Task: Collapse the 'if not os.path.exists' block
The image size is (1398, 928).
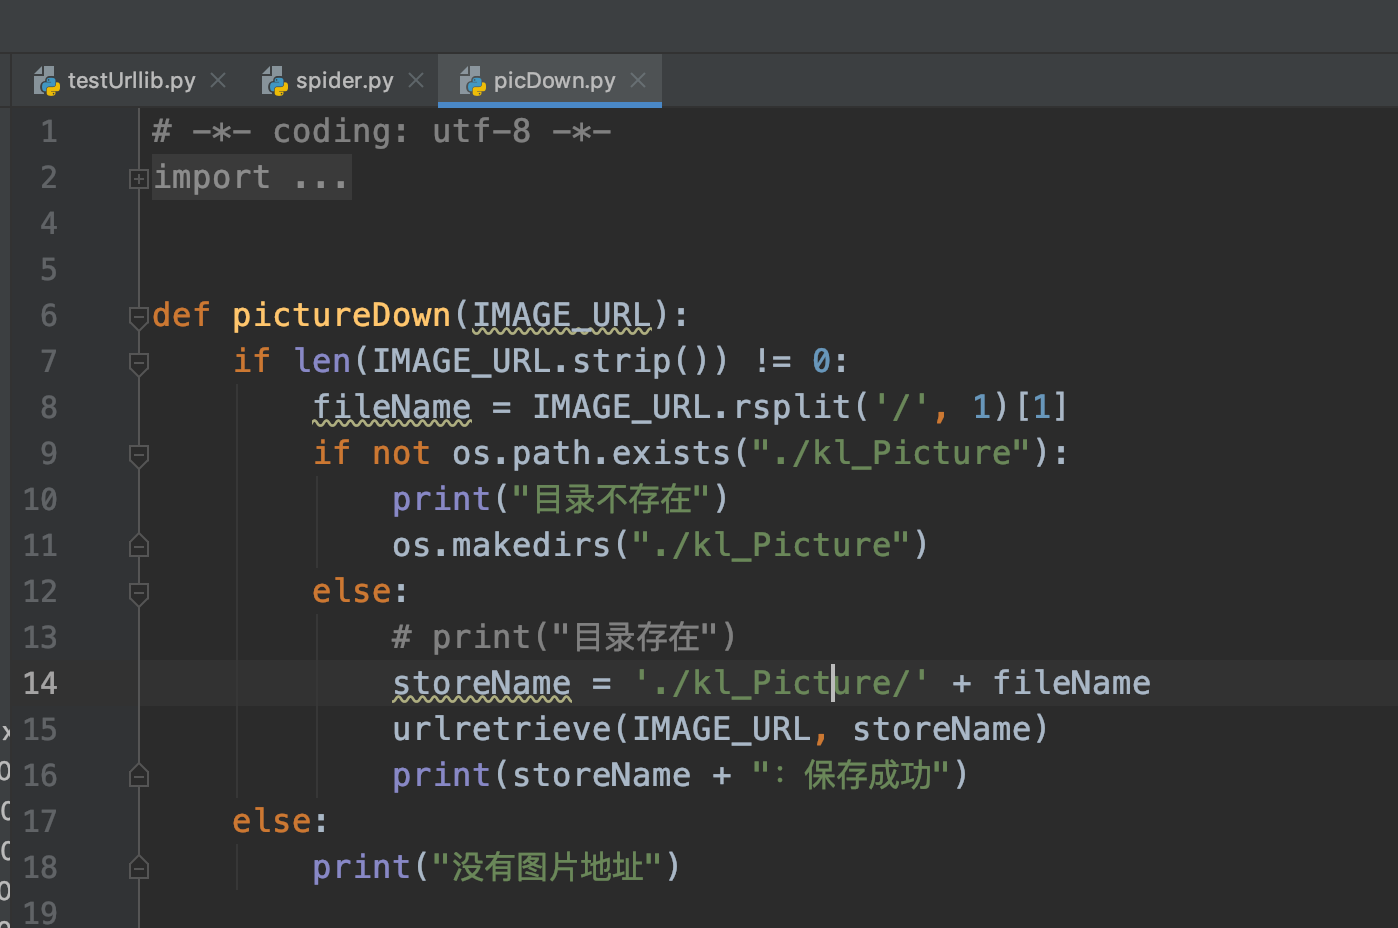Action: 139,455
